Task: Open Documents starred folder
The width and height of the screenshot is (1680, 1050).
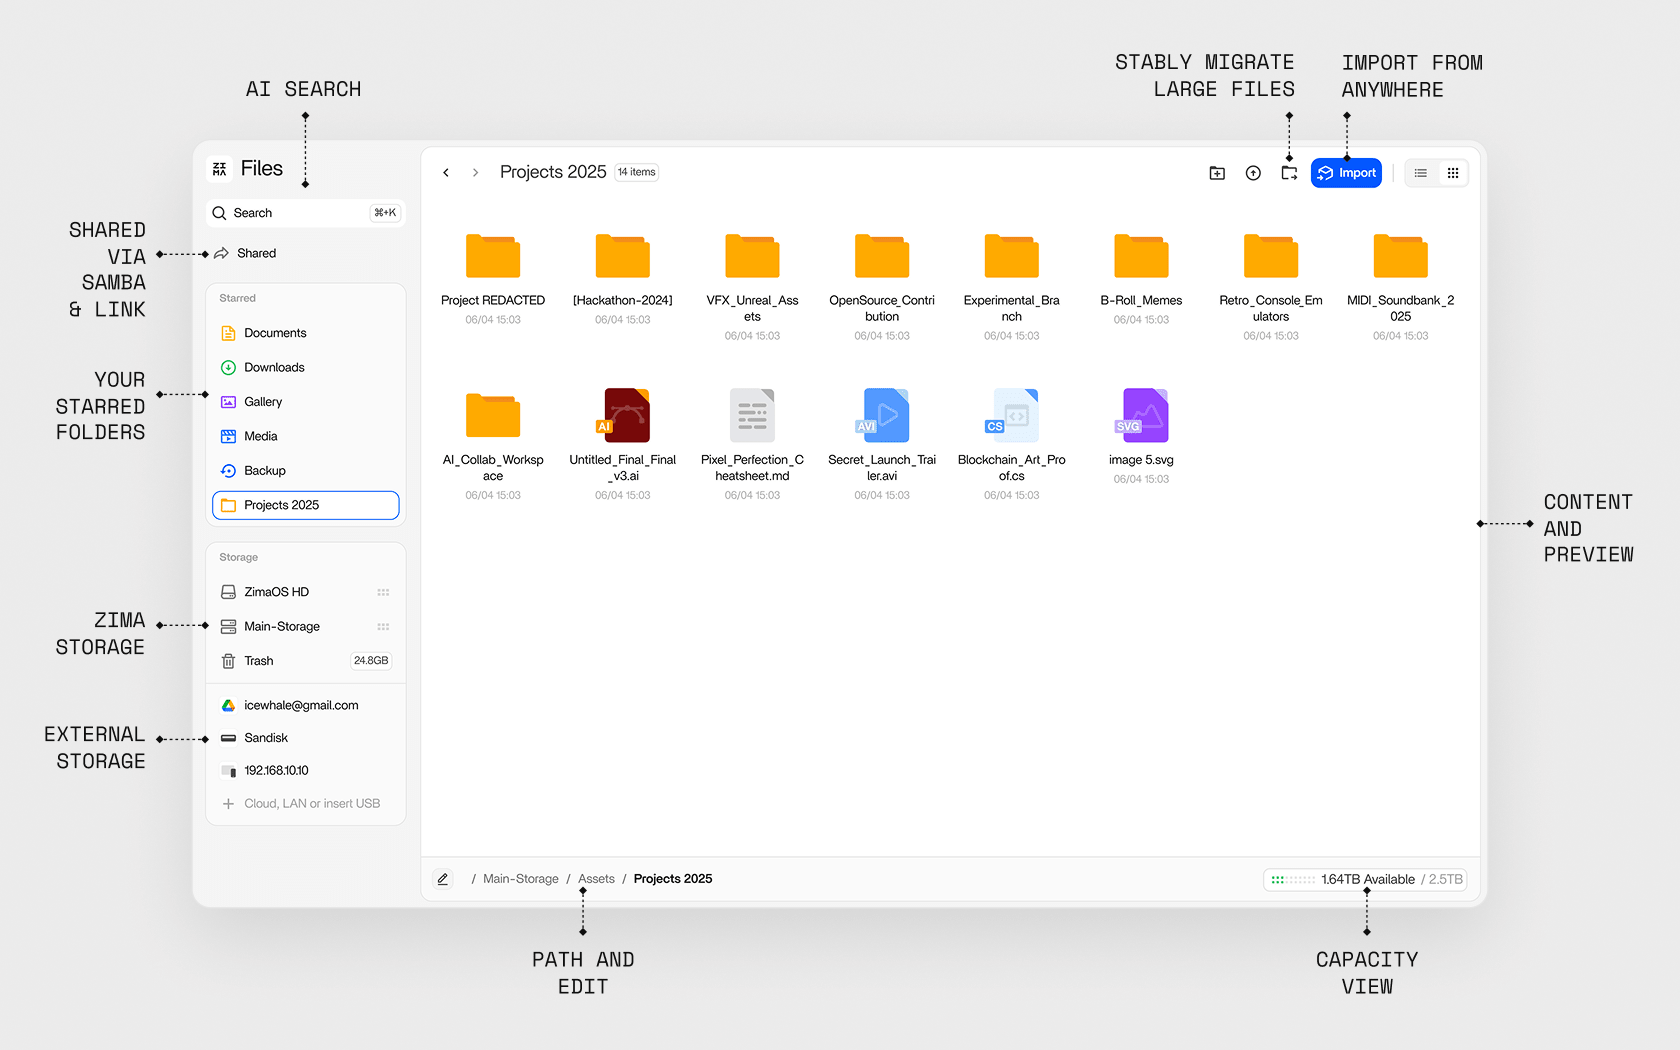Action: coord(305,333)
